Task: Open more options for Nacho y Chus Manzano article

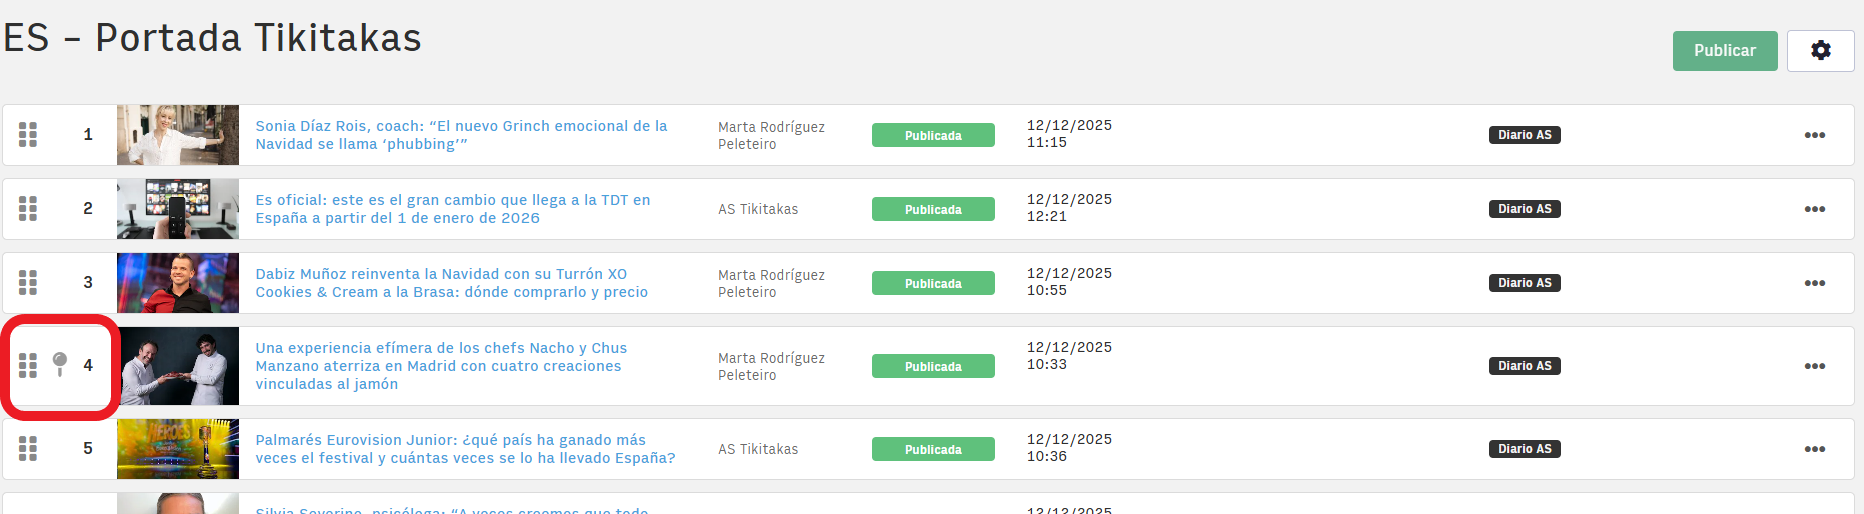Action: [x=1814, y=366]
